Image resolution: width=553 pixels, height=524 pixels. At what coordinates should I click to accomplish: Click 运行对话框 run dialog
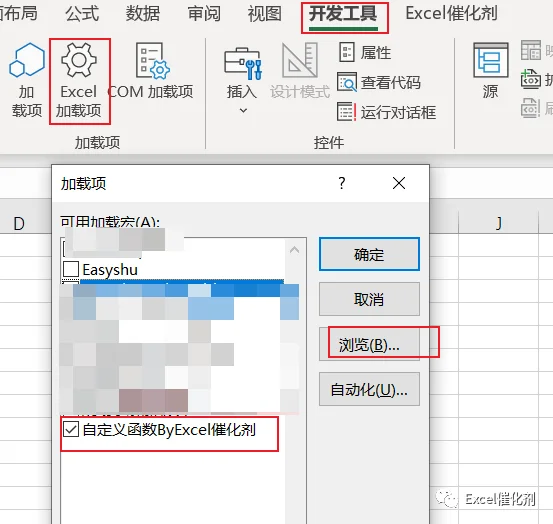387,112
